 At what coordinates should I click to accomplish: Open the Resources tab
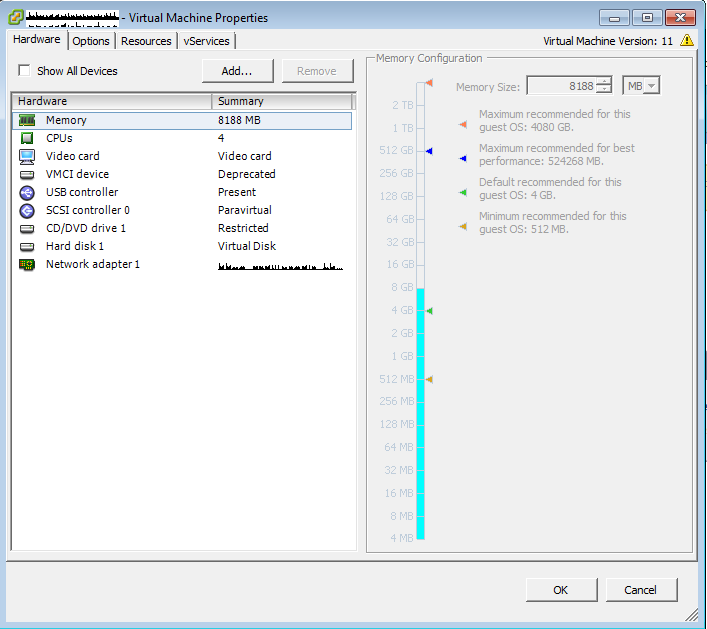tap(146, 41)
